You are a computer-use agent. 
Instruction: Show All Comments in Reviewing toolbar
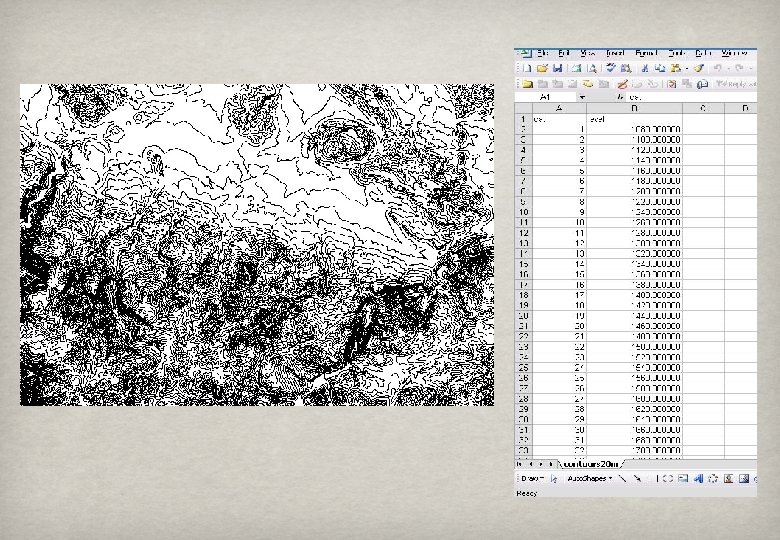pyautogui.click(x=588, y=84)
